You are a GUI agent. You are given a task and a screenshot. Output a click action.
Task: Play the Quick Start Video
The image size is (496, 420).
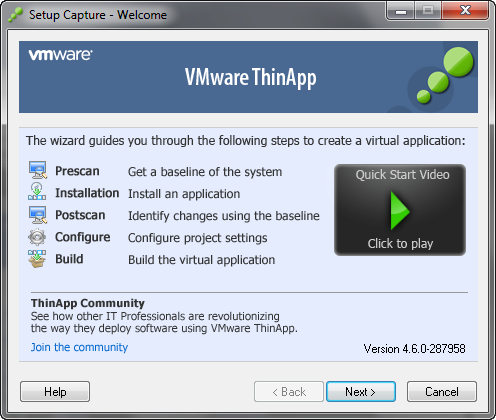pyautogui.click(x=400, y=211)
